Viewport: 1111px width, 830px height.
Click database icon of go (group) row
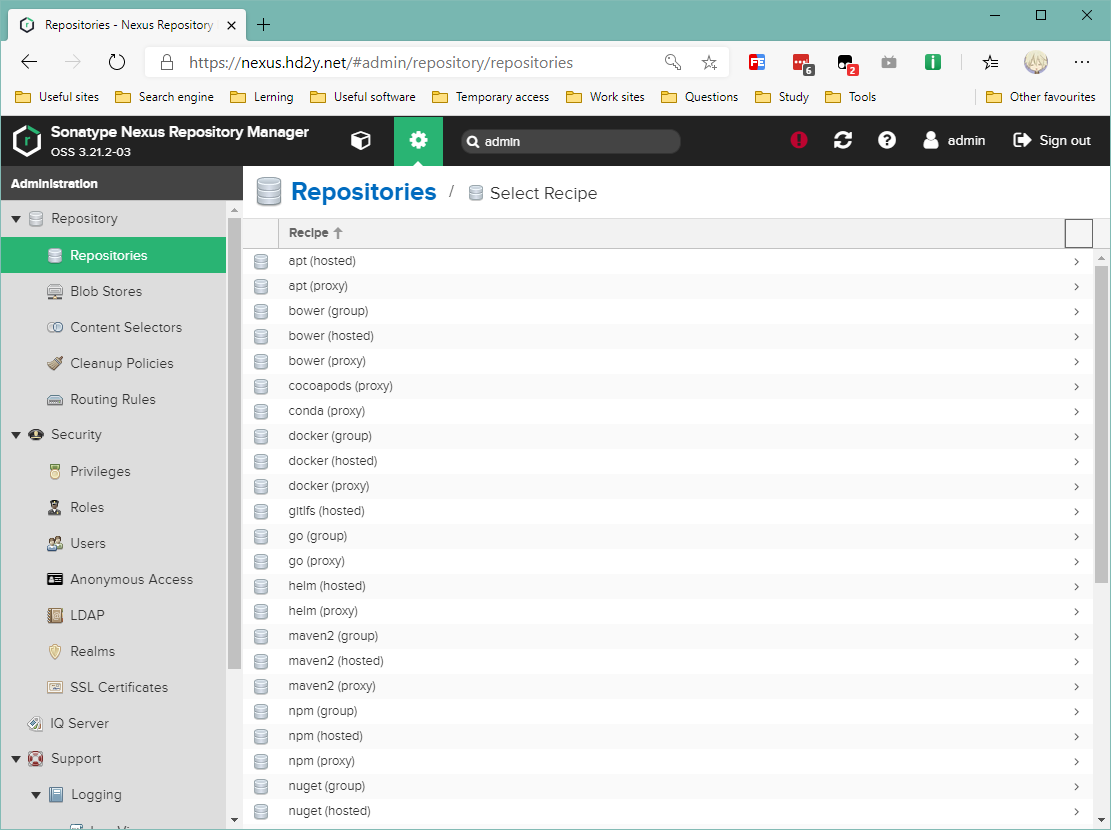coord(261,537)
